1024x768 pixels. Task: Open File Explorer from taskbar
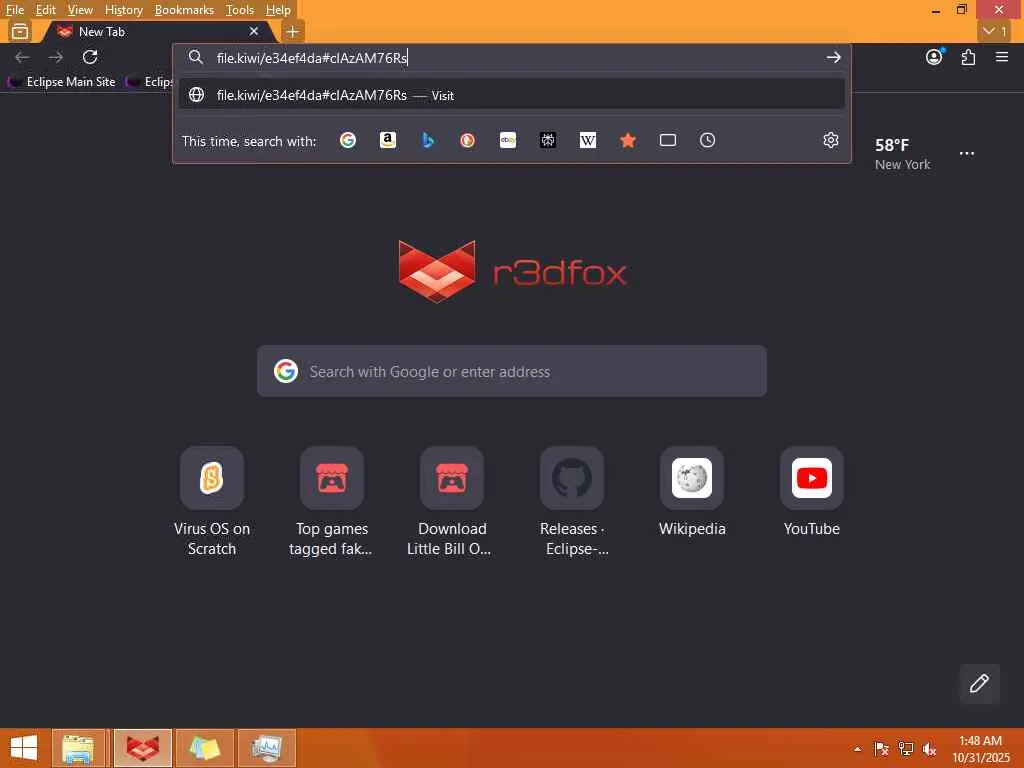coord(78,748)
